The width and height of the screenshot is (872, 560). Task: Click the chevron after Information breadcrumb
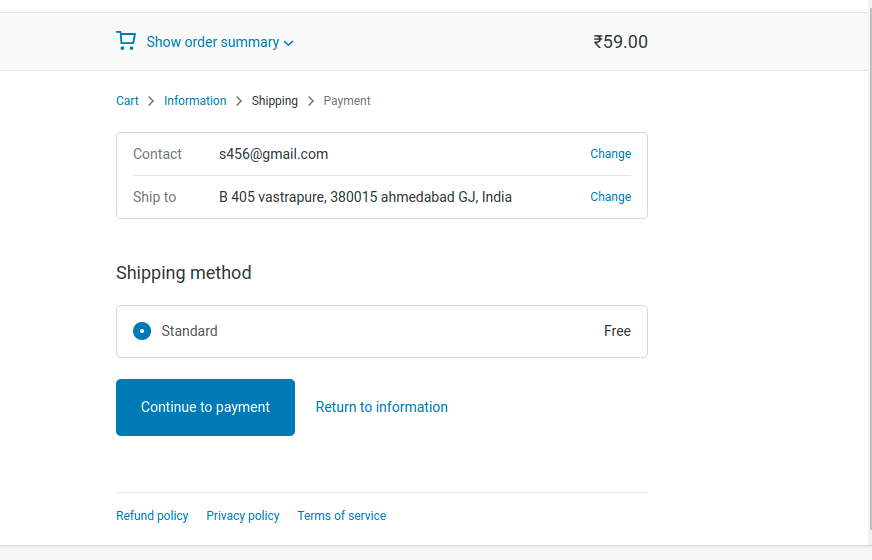coord(239,101)
